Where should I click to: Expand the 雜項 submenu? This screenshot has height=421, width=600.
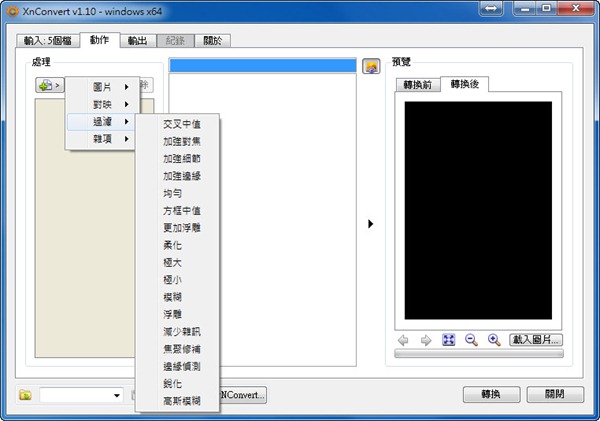[x=103, y=139]
